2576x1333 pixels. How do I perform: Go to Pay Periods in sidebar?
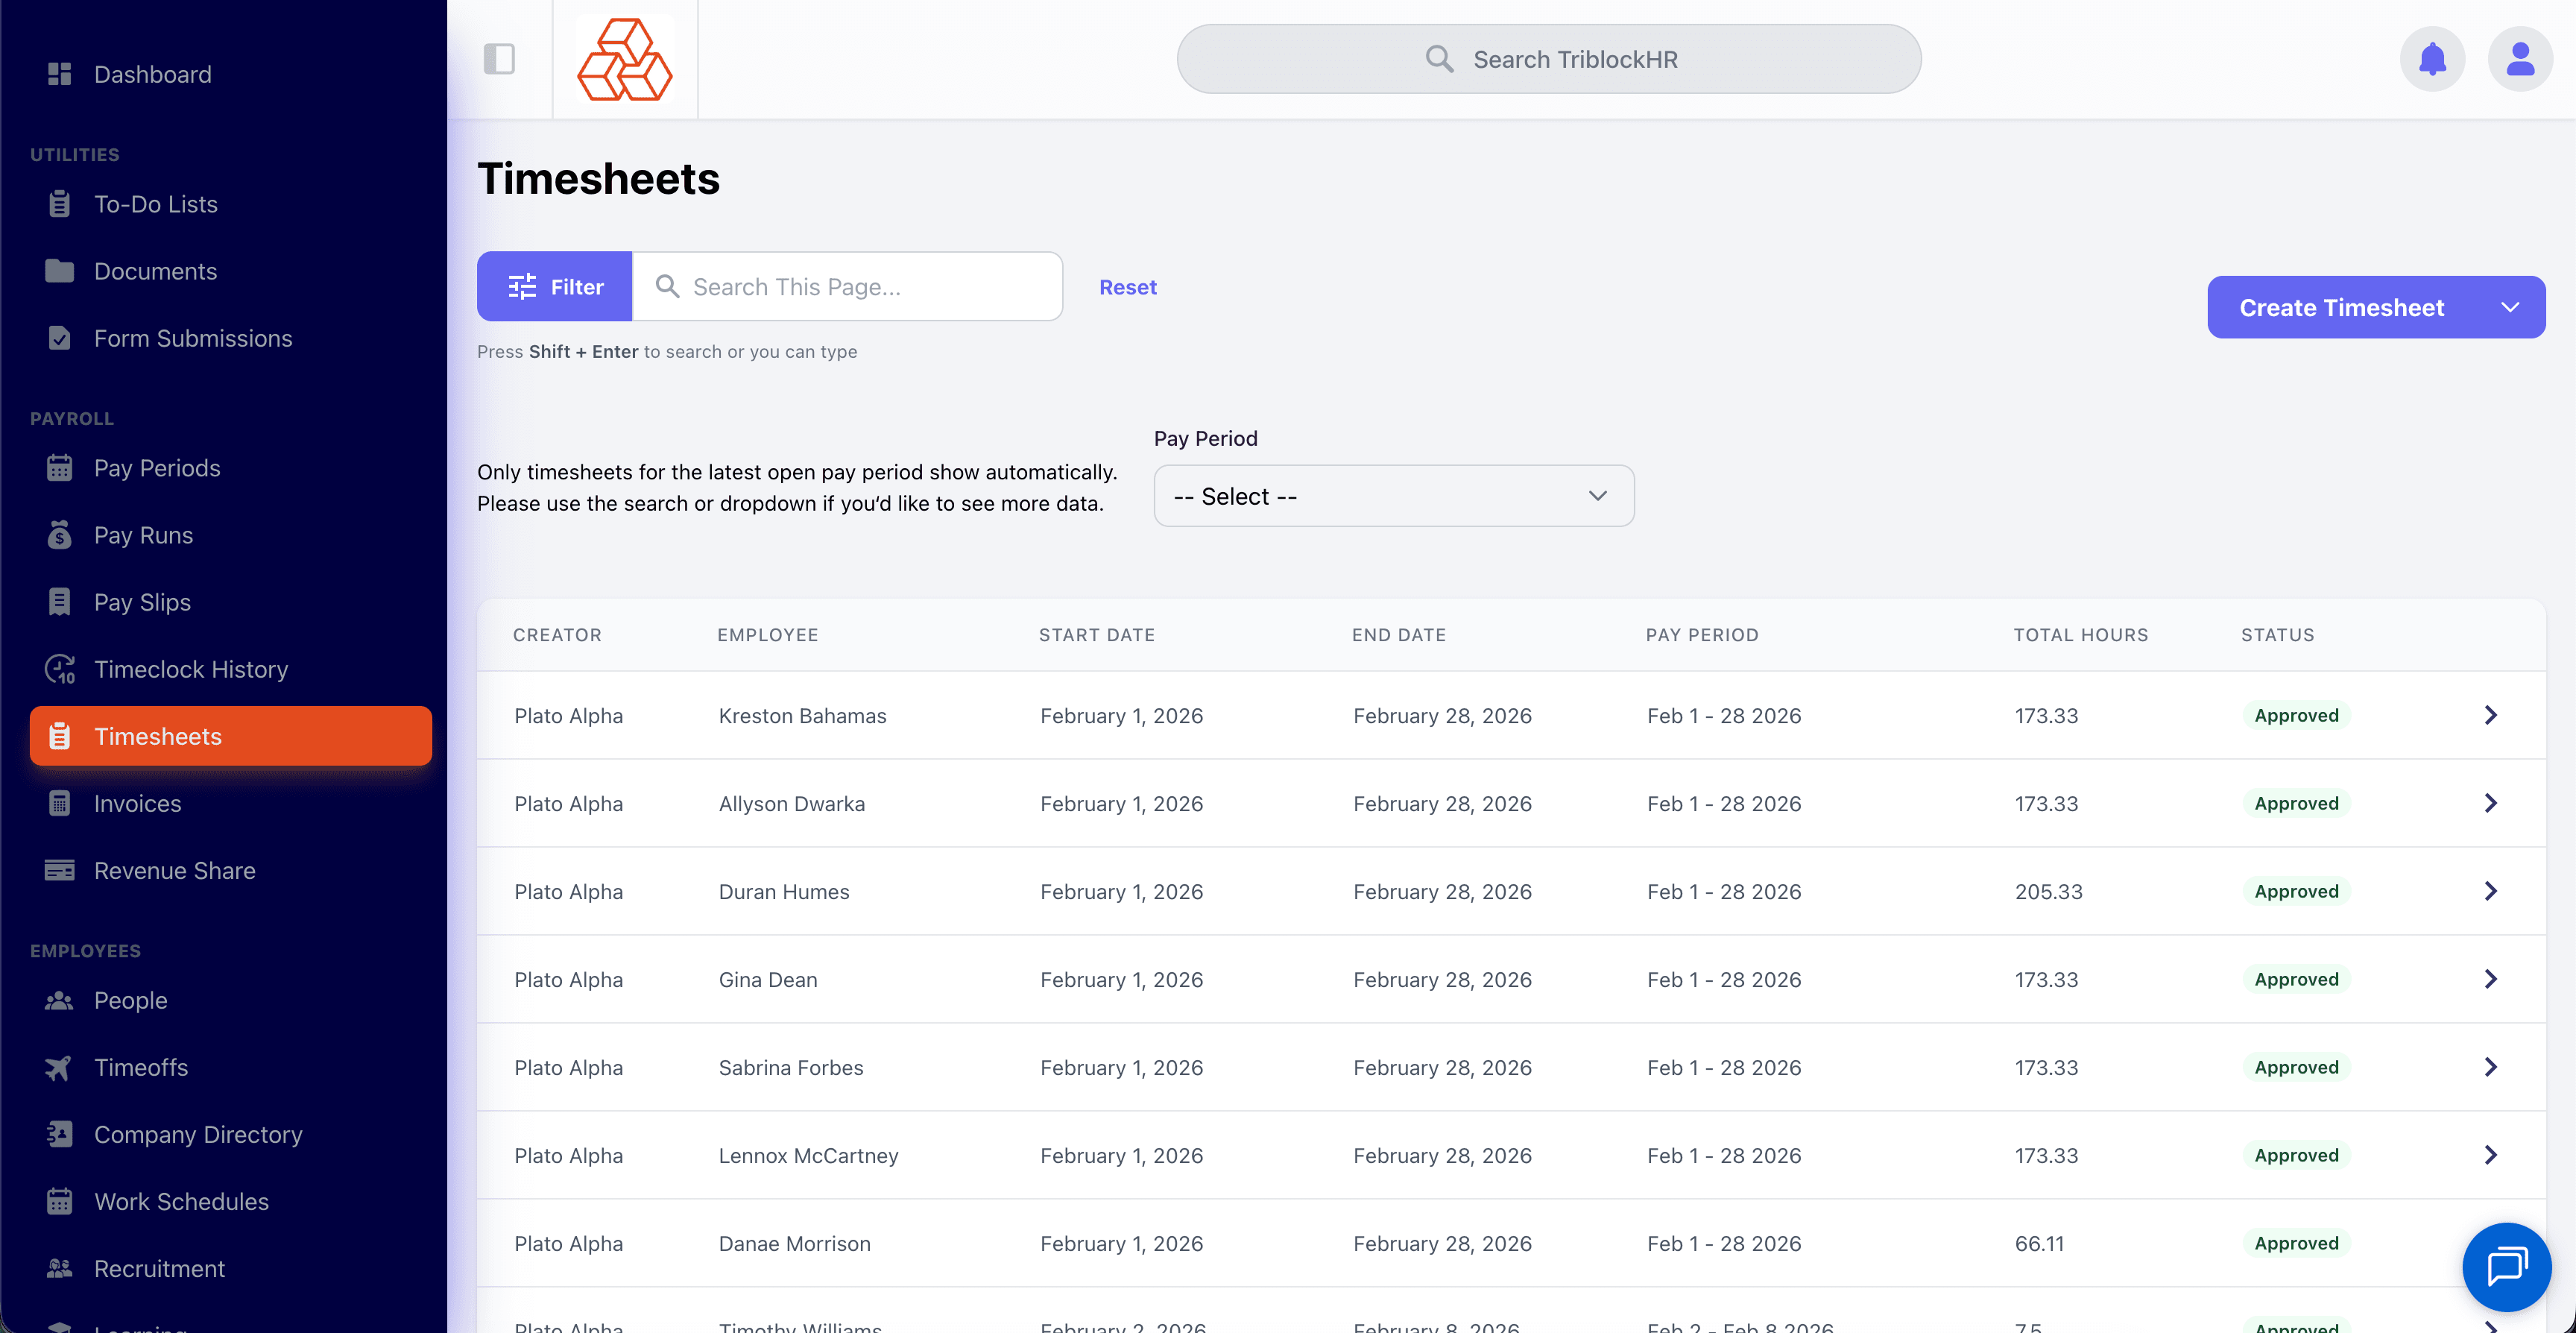[157, 468]
